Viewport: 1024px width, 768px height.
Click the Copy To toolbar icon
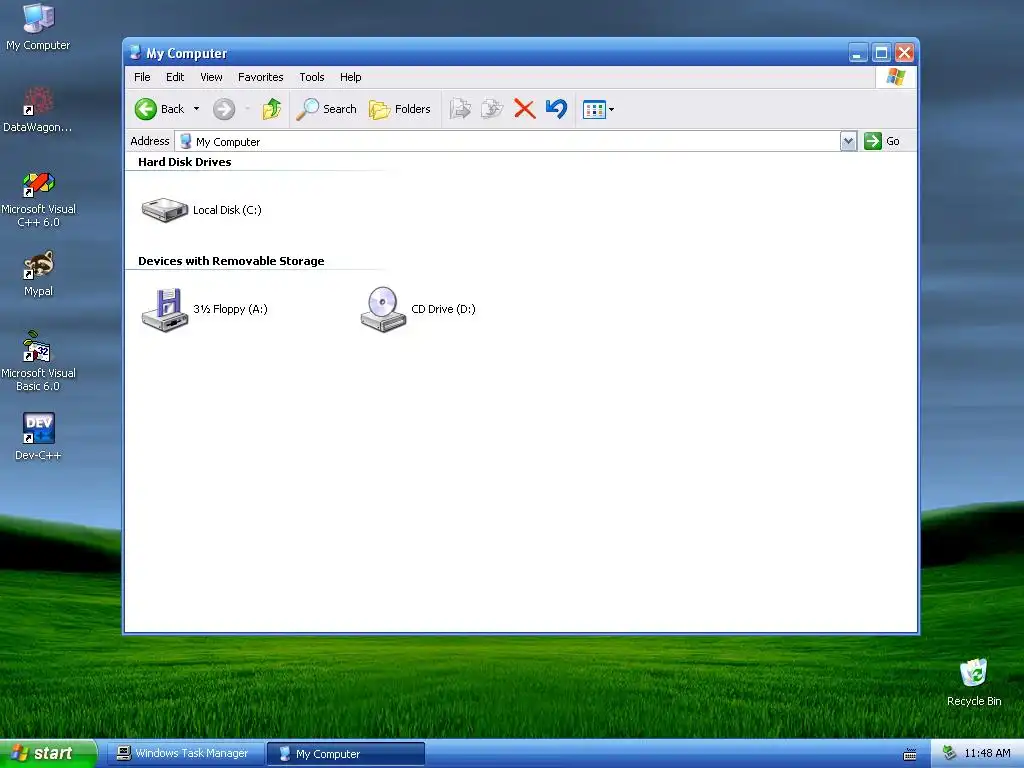[x=492, y=109]
